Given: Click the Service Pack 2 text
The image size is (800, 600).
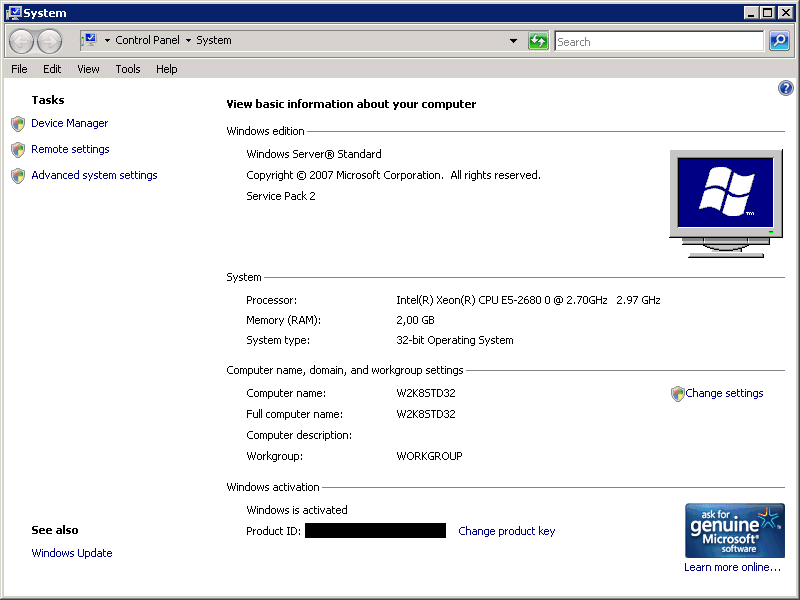Looking at the screenshot, I should tap(281, 196).
